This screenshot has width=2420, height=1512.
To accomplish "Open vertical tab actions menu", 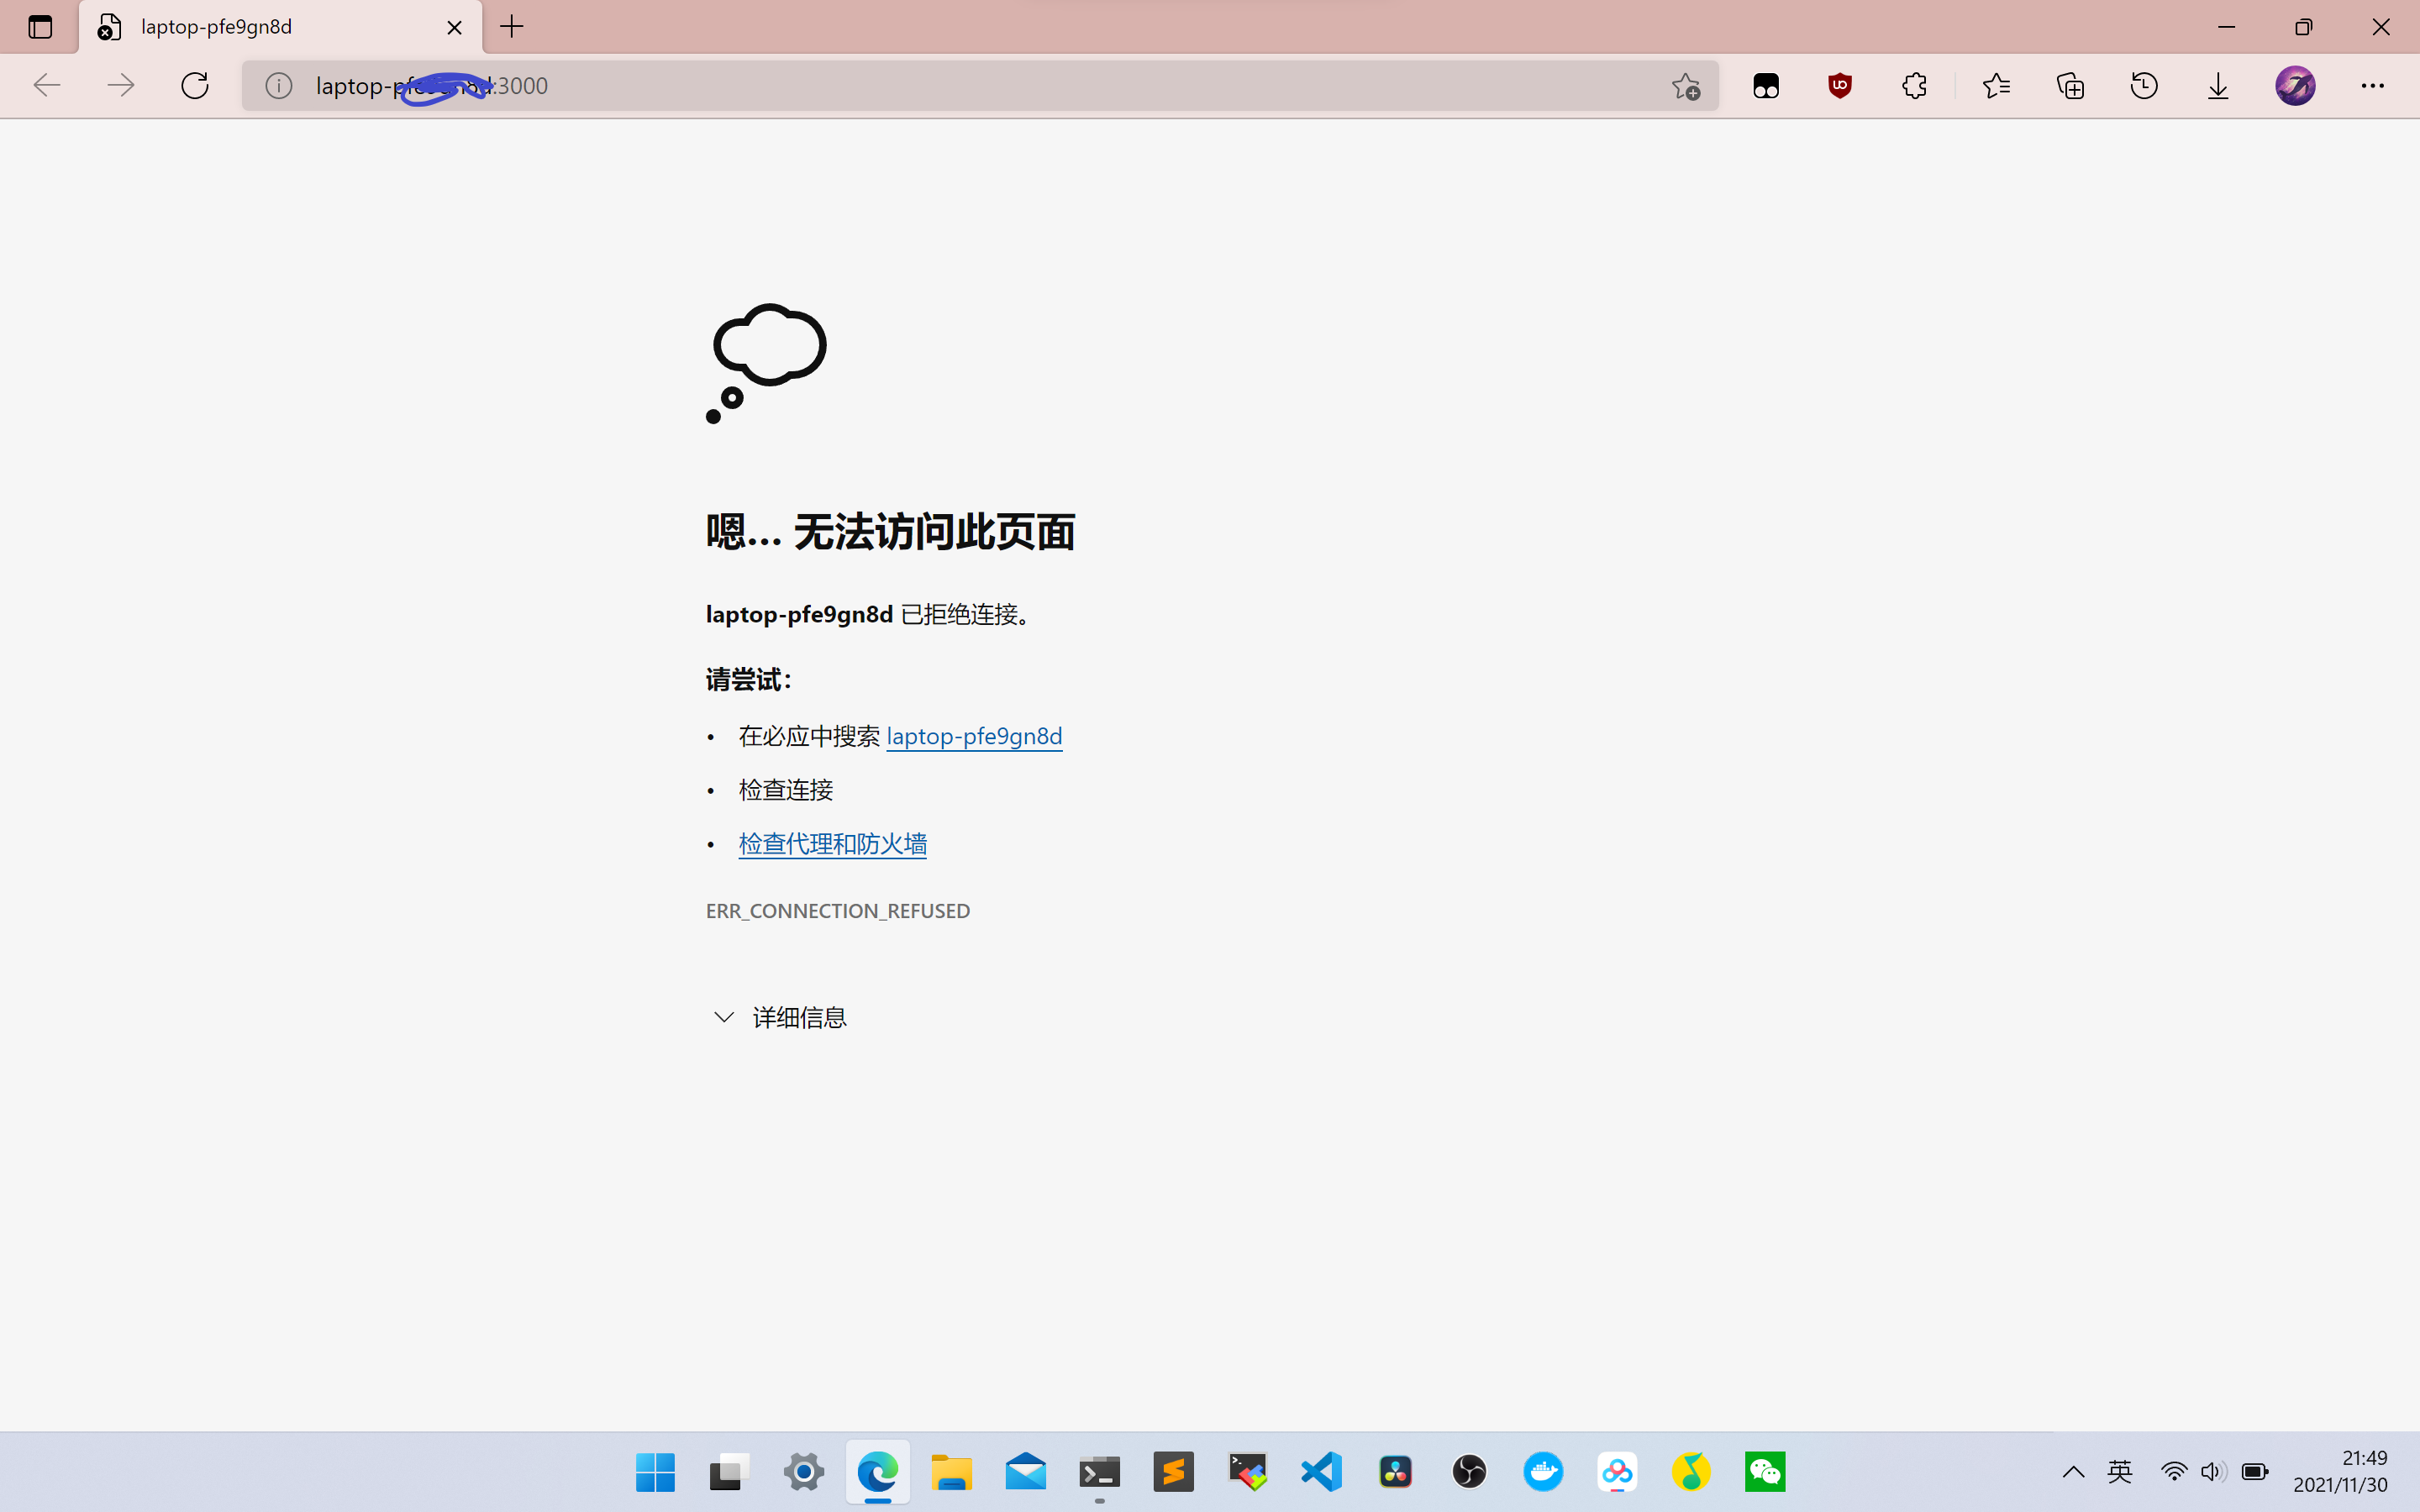I will 40,27.
